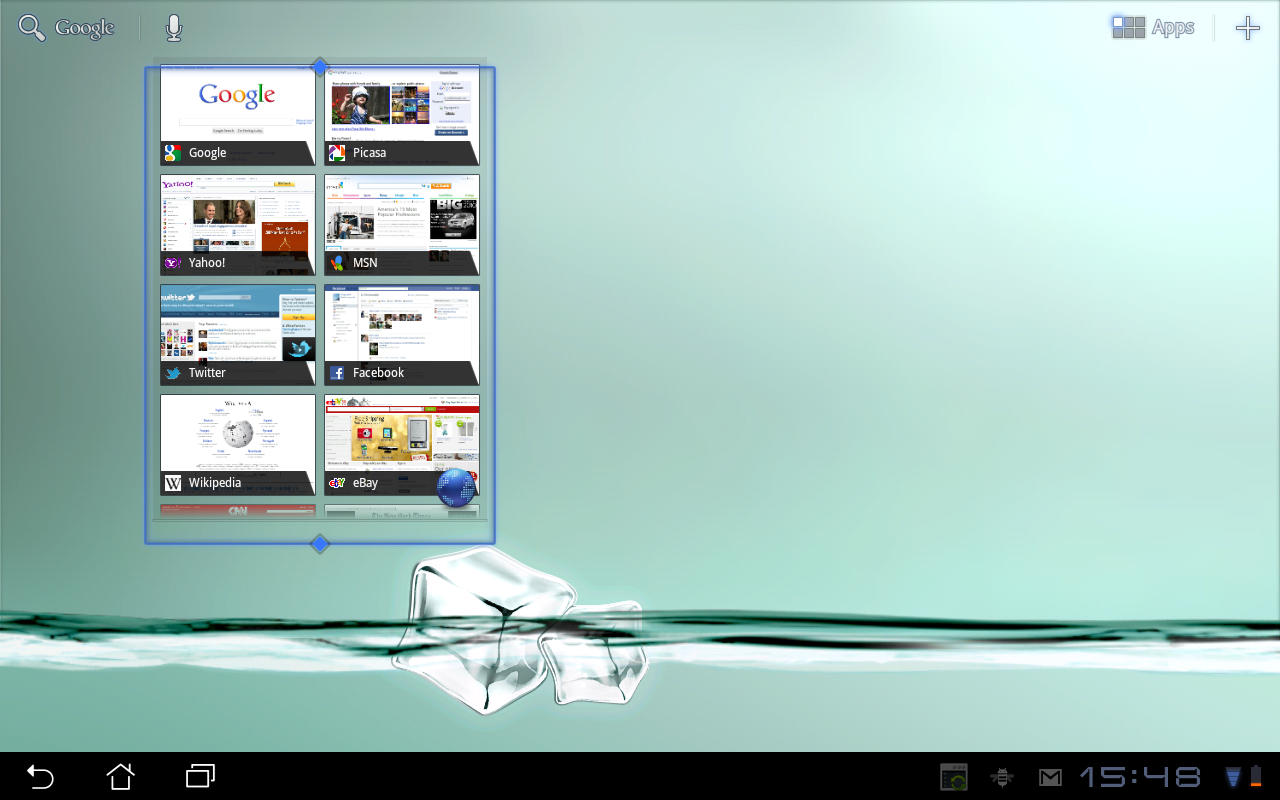Tap the "Google" text in the search bar
The width and height of the screenshot is (1280, 800).
(x=85, y=29)
